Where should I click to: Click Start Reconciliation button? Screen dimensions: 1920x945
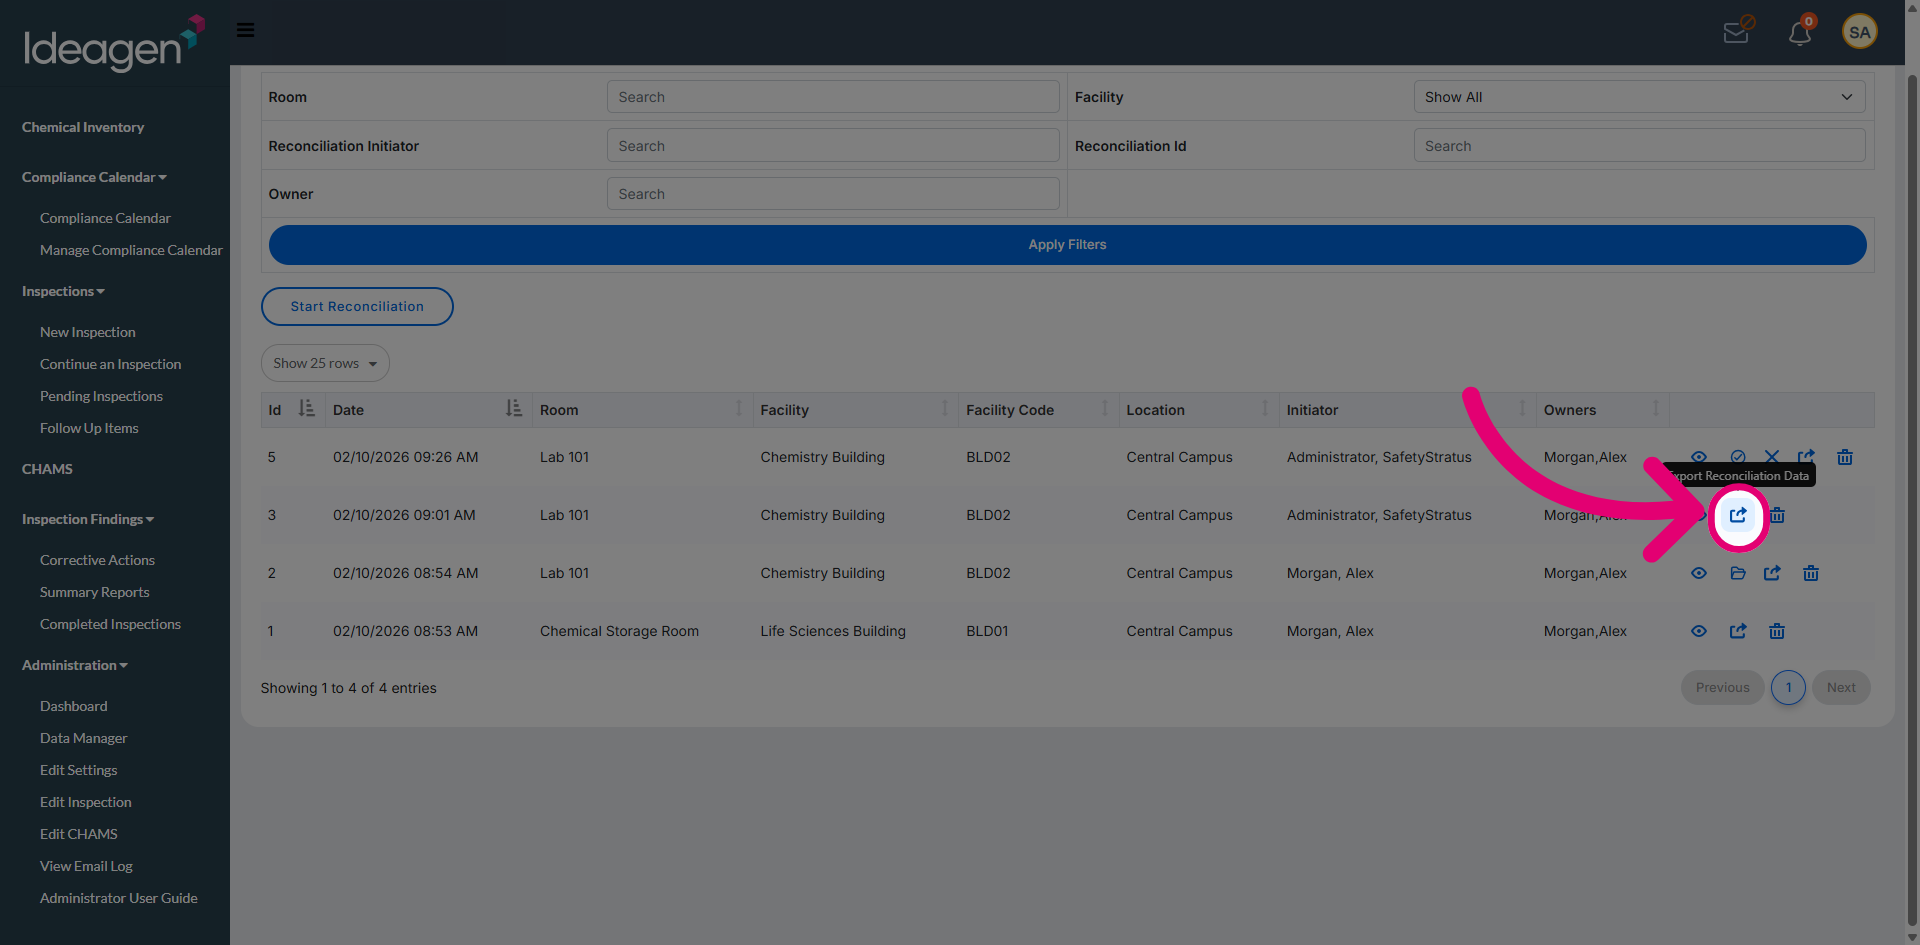[357, 306]
